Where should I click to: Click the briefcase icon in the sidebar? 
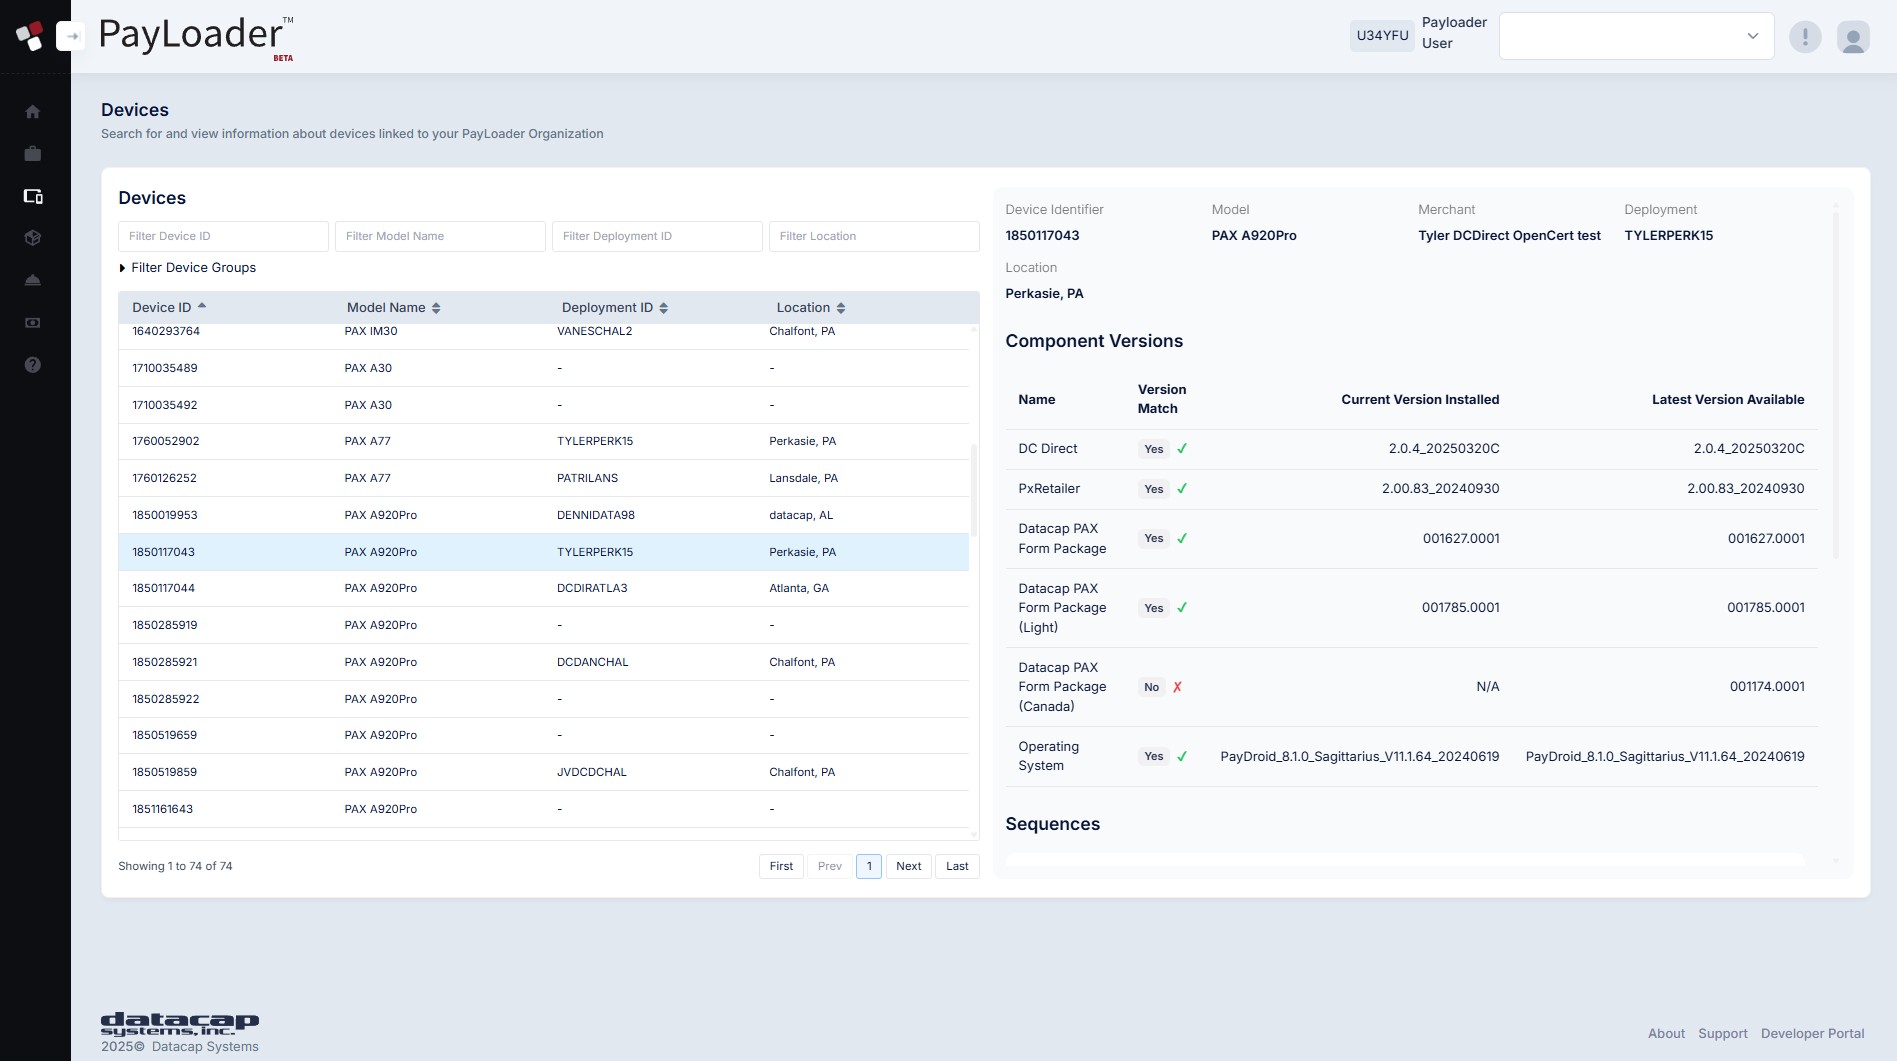[33, 154]
